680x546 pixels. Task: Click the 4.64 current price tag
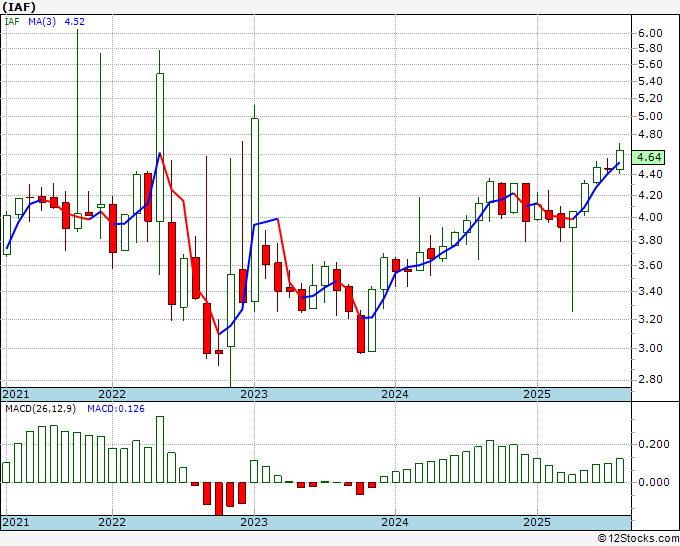pos(648,157)
